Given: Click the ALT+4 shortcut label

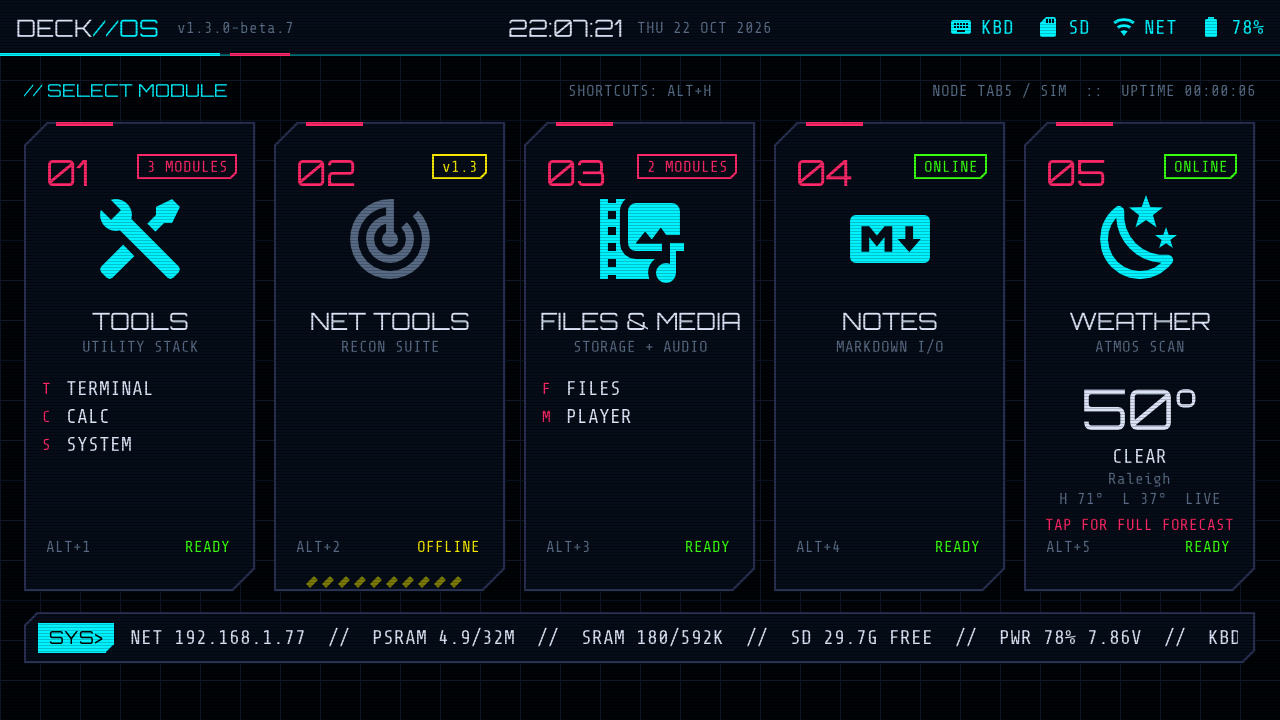Looking at the screenshot, I should click(x=818, y=547).
